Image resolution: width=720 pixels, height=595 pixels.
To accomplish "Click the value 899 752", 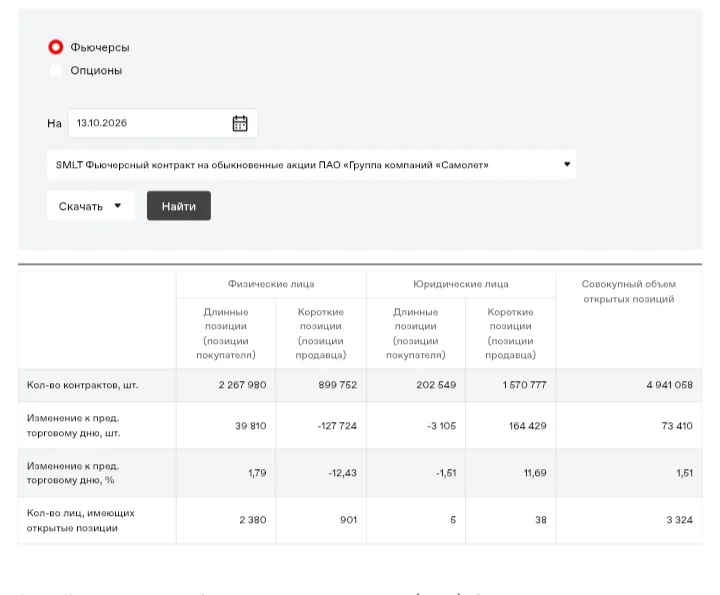I will click(x=338, y=385).
